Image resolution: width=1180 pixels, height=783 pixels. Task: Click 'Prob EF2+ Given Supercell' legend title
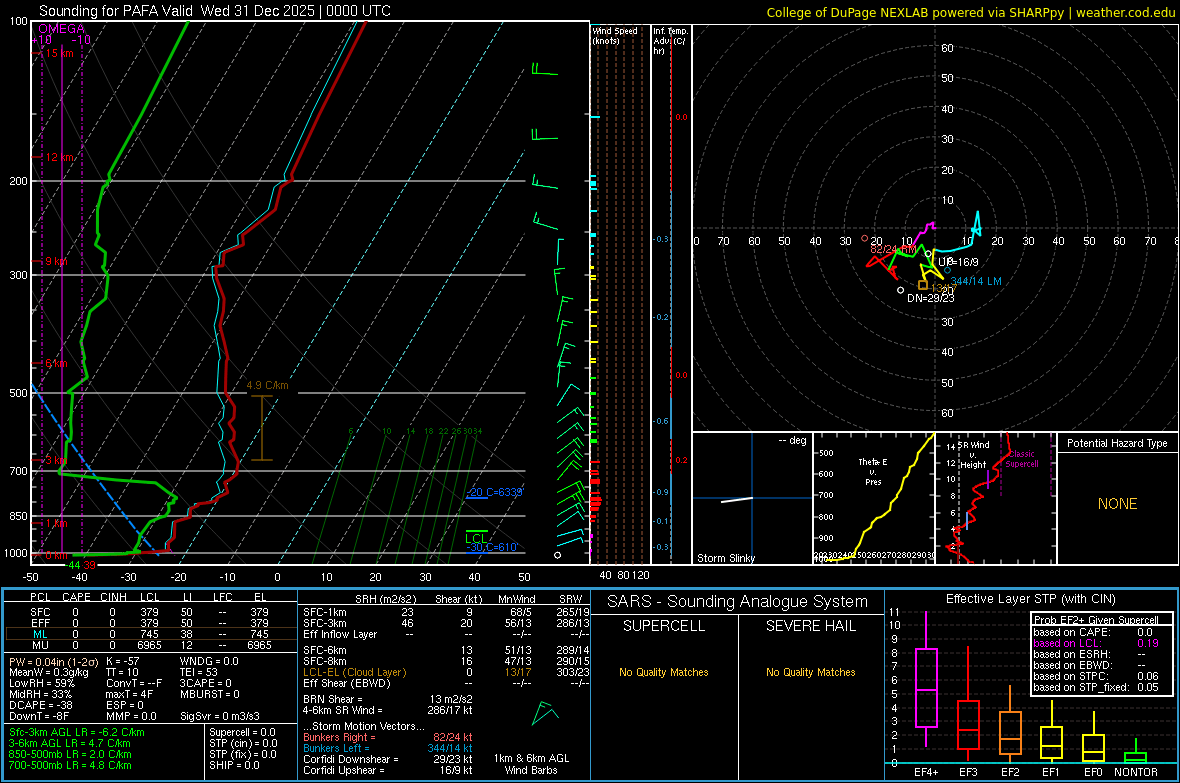tap(1096, 620)
